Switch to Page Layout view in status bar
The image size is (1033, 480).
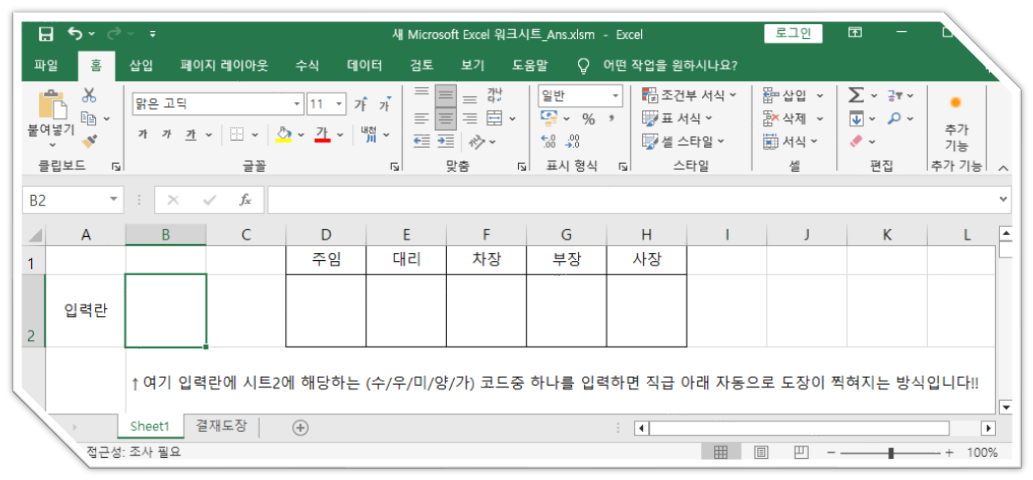pyautogui.click(x=761, y=453)
